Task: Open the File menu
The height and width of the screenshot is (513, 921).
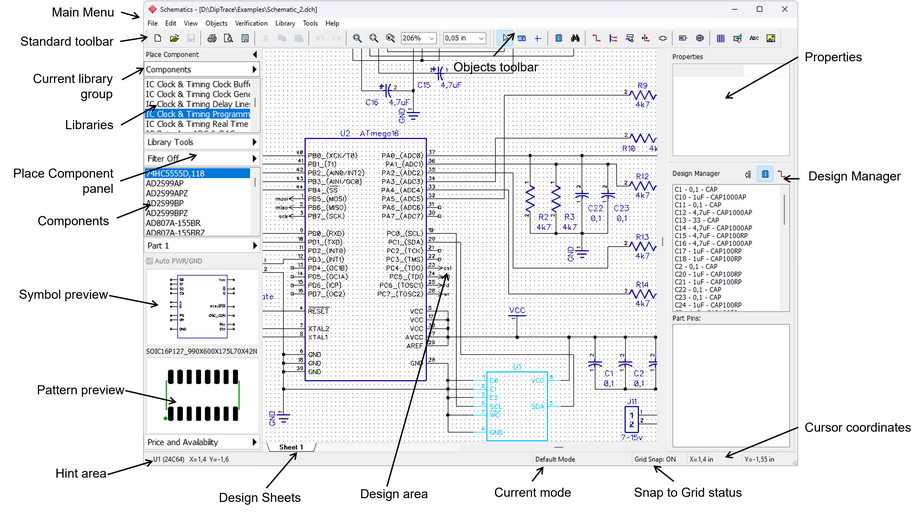Action: 153,24
